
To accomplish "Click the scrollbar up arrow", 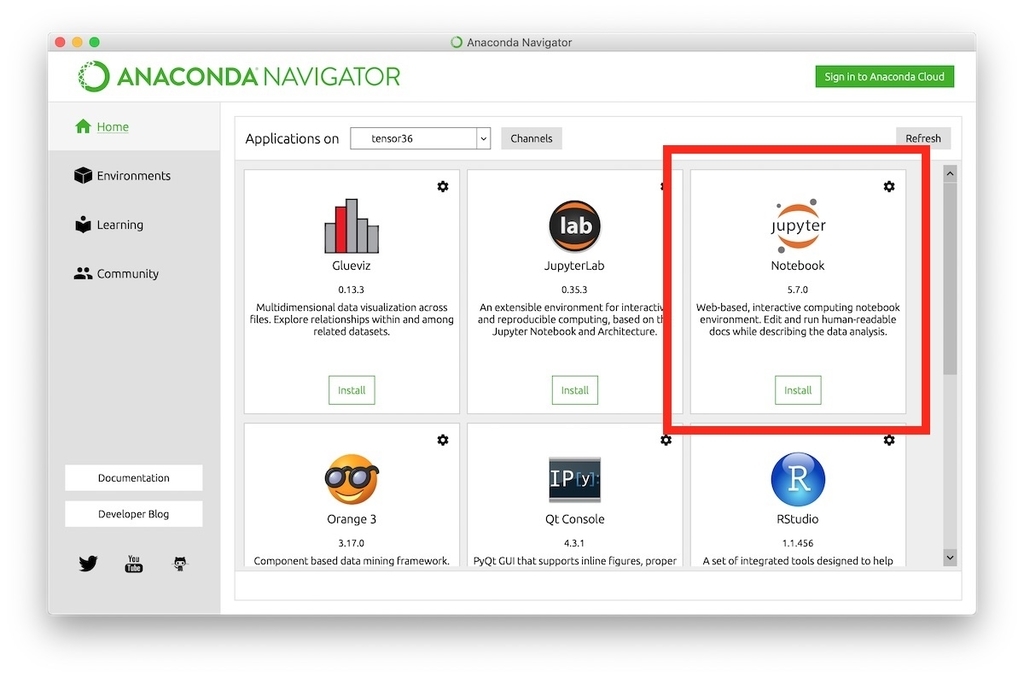I will tap(950, 174).
